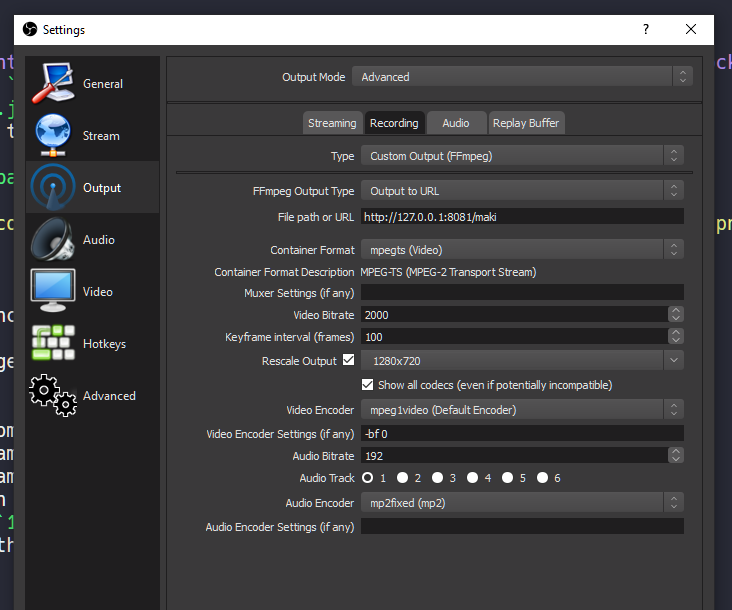The image size is (732, 610).
Task: Select Audio Track 2 radio button
Action: [402, 477]
